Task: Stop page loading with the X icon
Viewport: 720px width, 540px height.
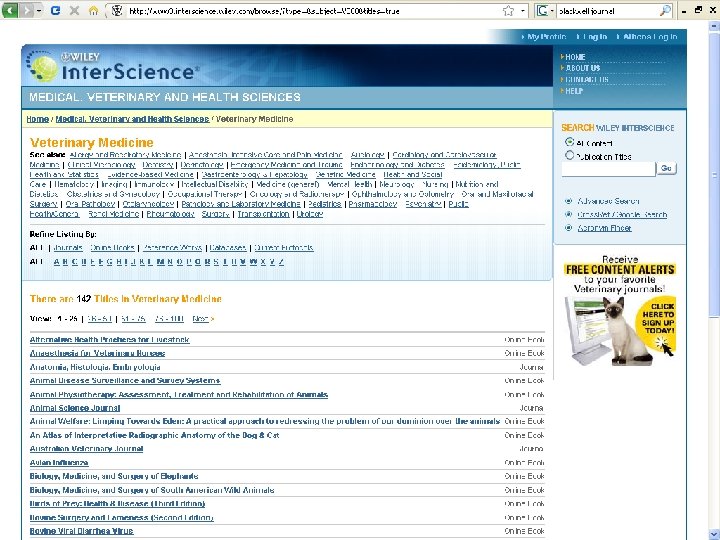Action: tap(74, 10)
